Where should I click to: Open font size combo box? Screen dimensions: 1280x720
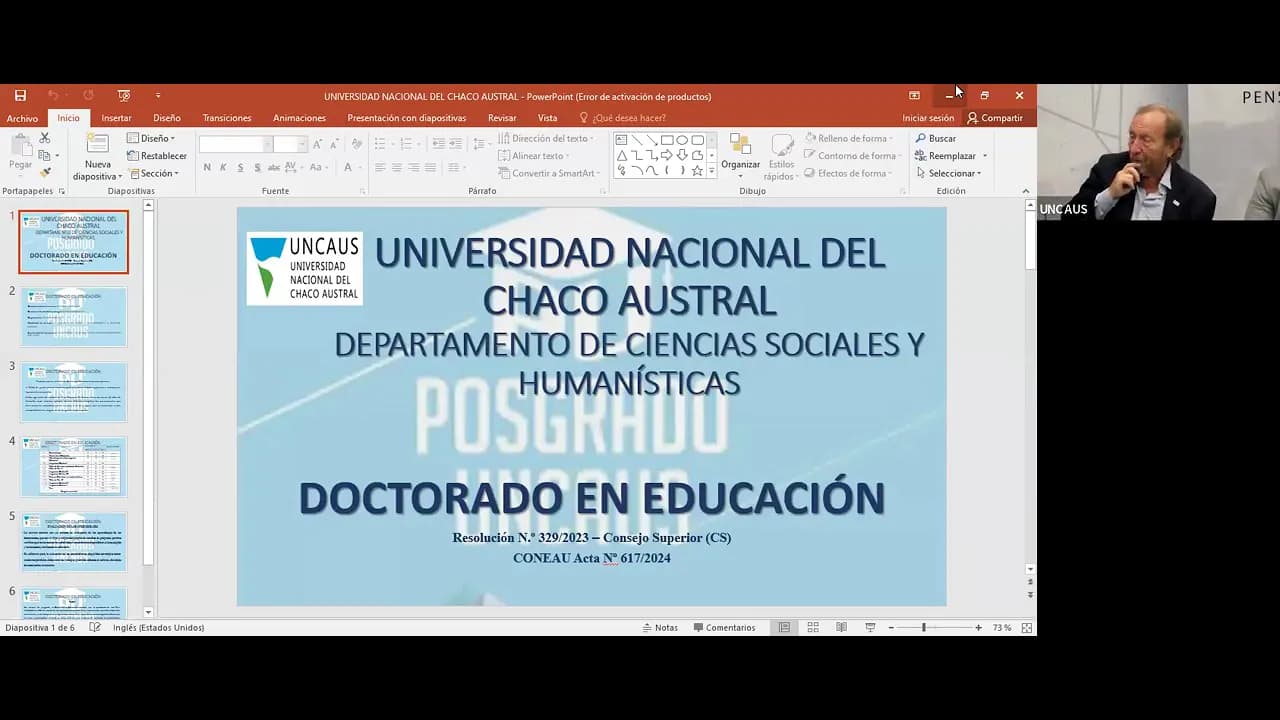click(x=290, y=145)
